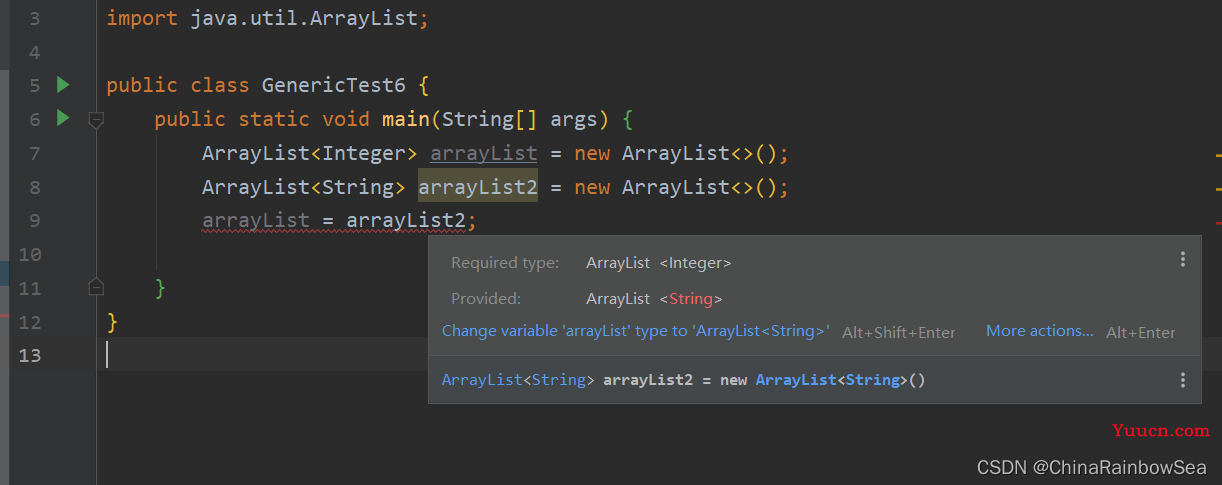Image resolution: width=1222 pixels, height=485 pixels.
Task: Open three-dot menu beside arrayList2 declaration preview
Action: click(1183, 380)
